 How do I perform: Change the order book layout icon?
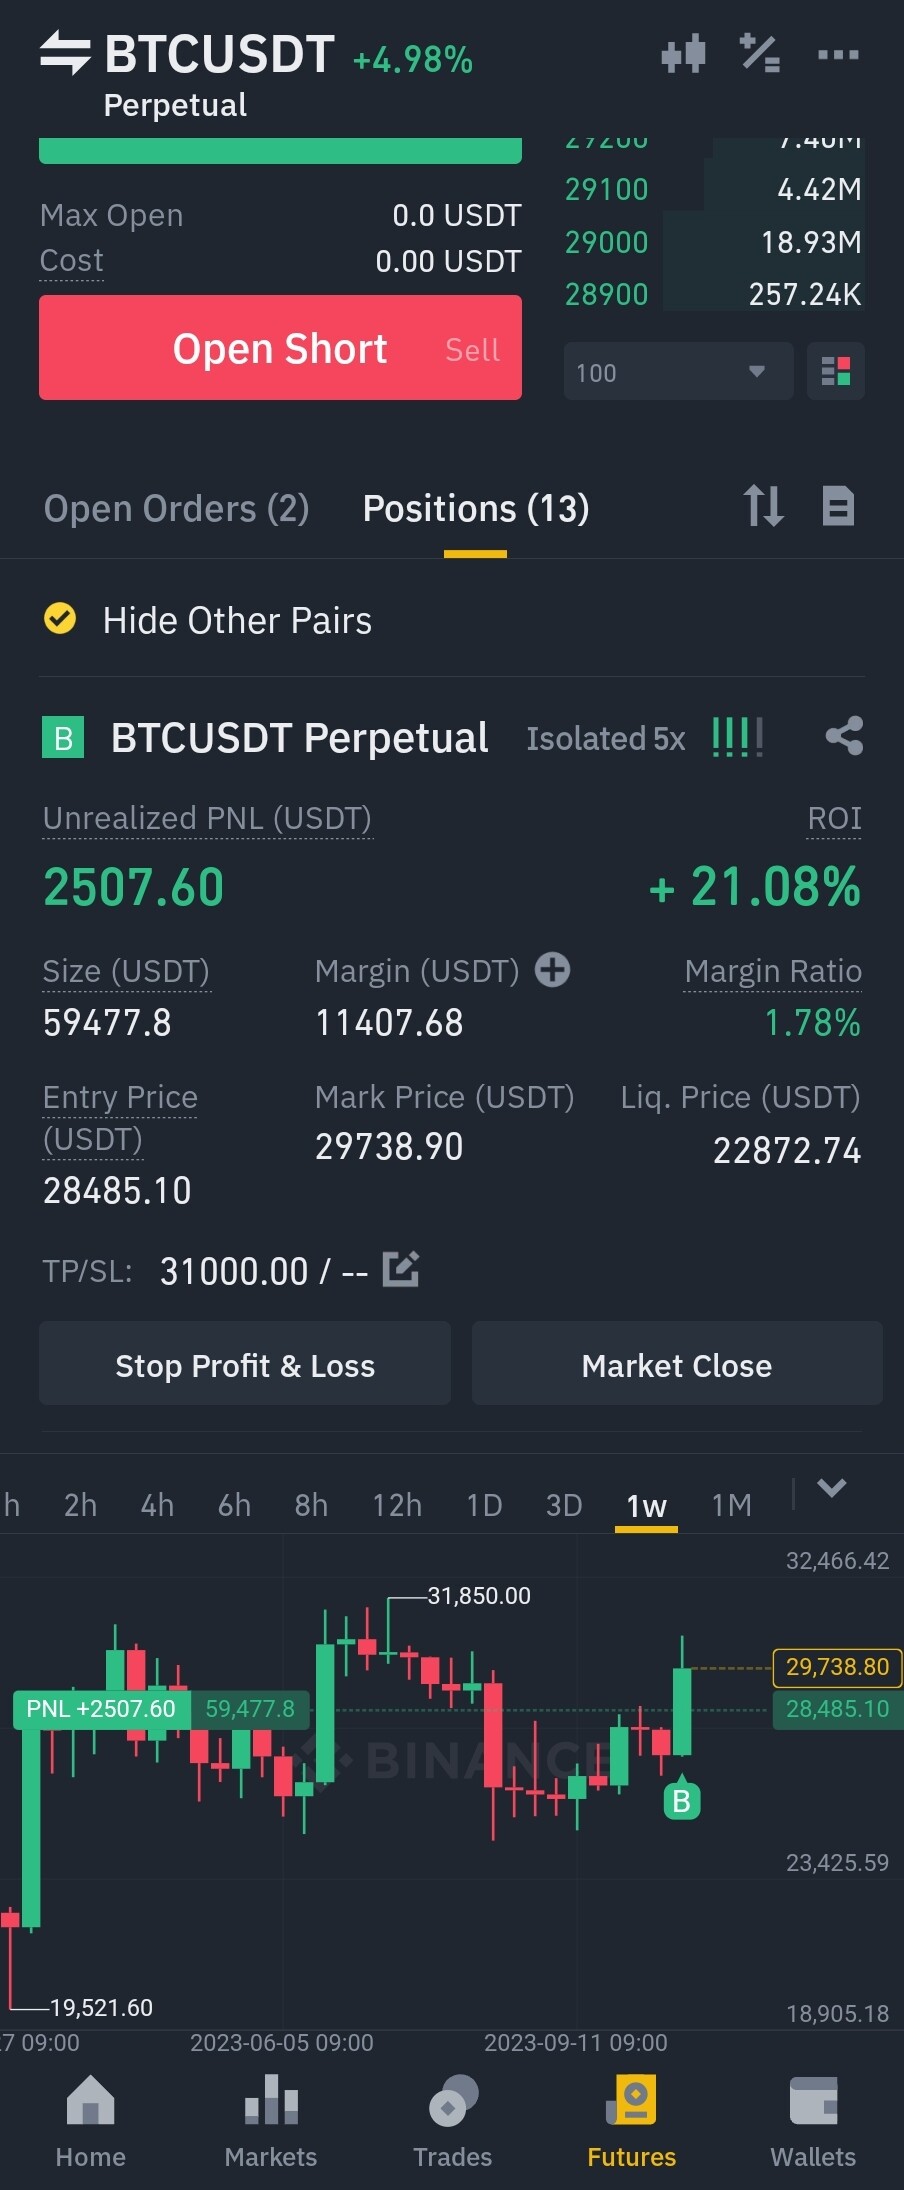tap(835, 371)
